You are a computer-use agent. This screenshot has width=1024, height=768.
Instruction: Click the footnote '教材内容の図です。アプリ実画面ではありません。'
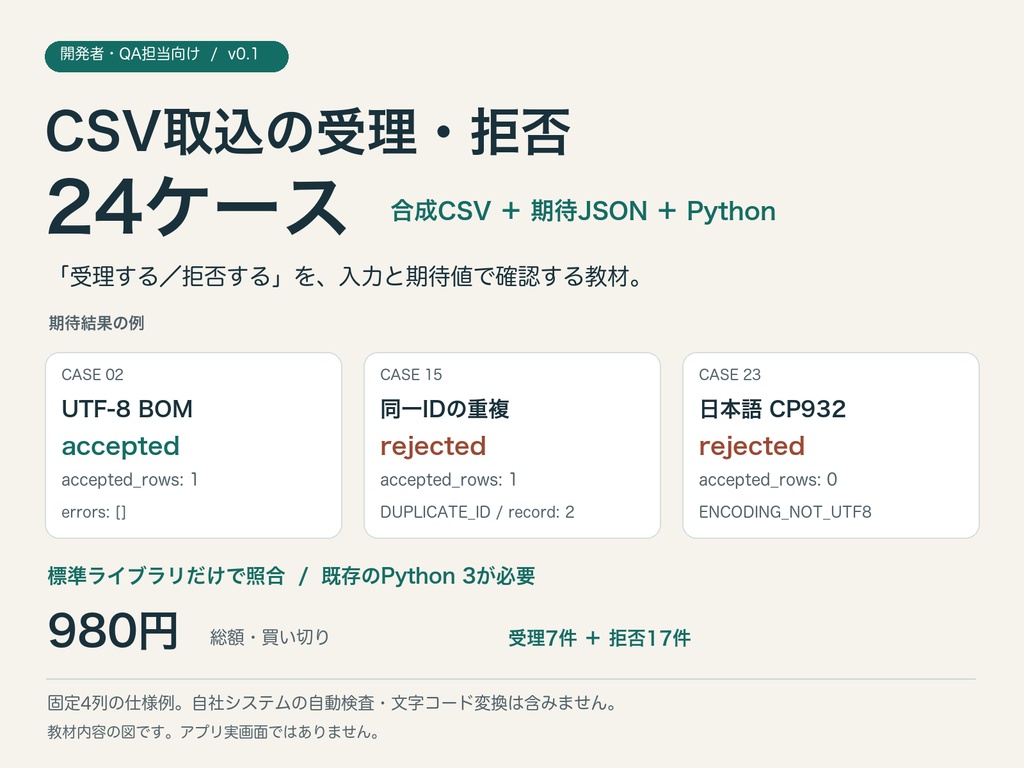(213, 732)
